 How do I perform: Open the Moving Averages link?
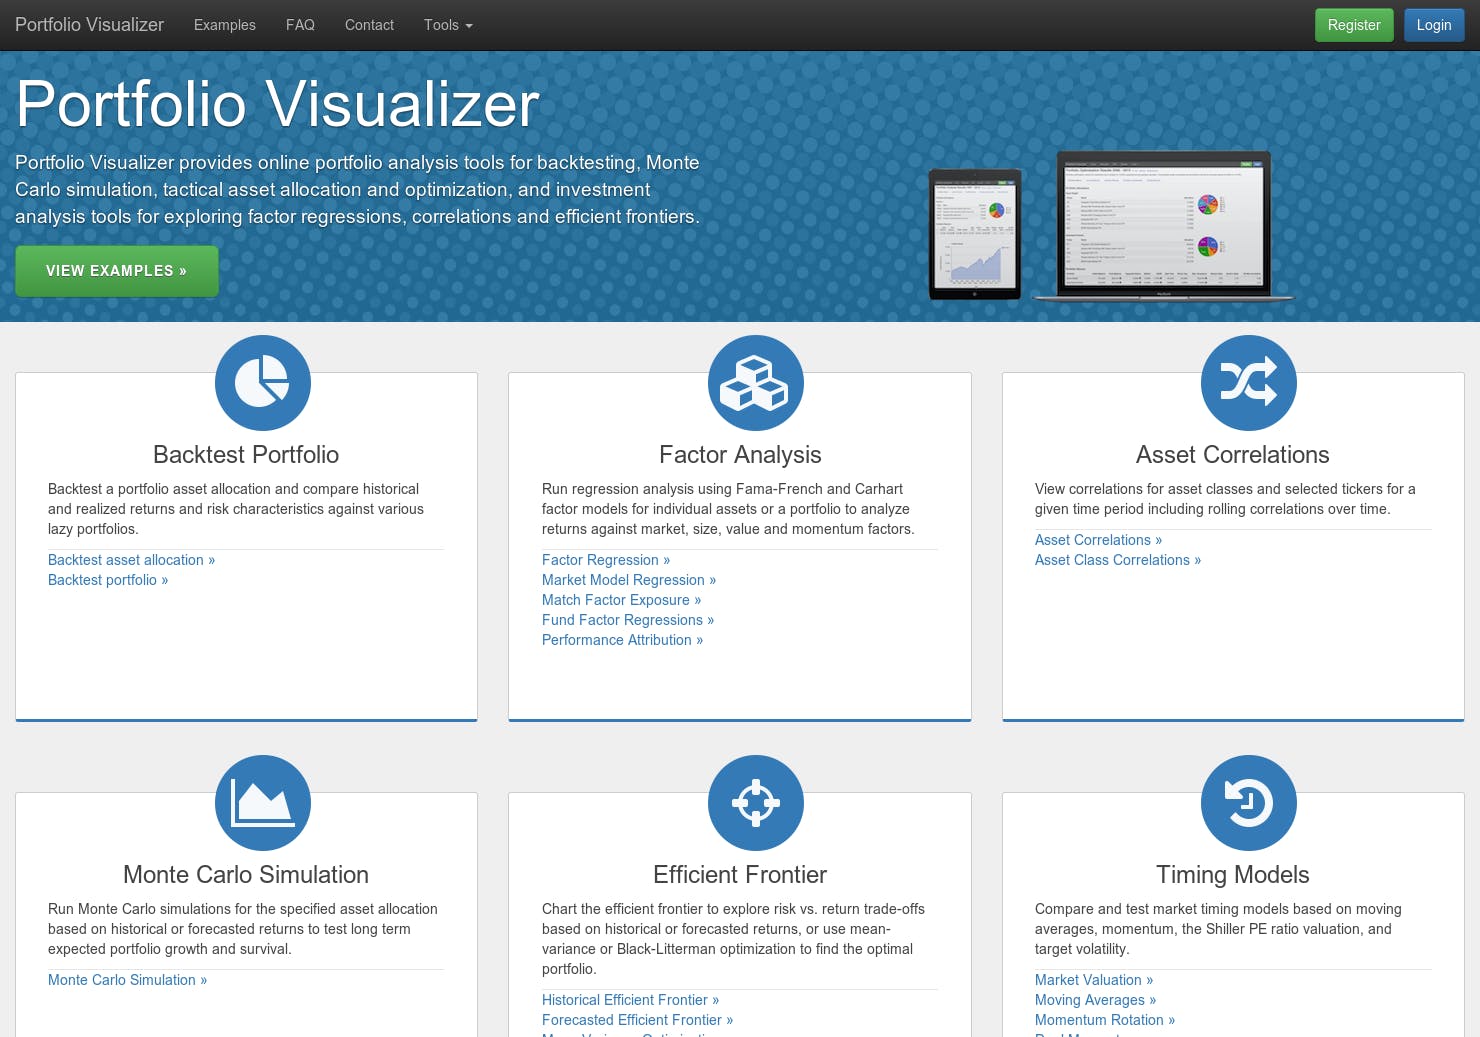coord(1096,1000)
